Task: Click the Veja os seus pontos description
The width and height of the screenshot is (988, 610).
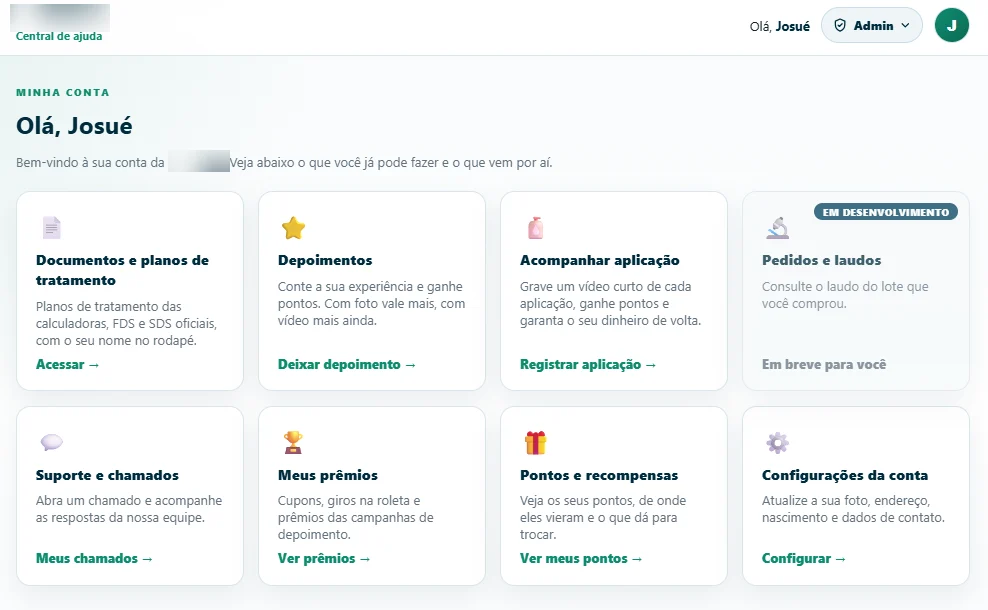Action: coord(602,517)
